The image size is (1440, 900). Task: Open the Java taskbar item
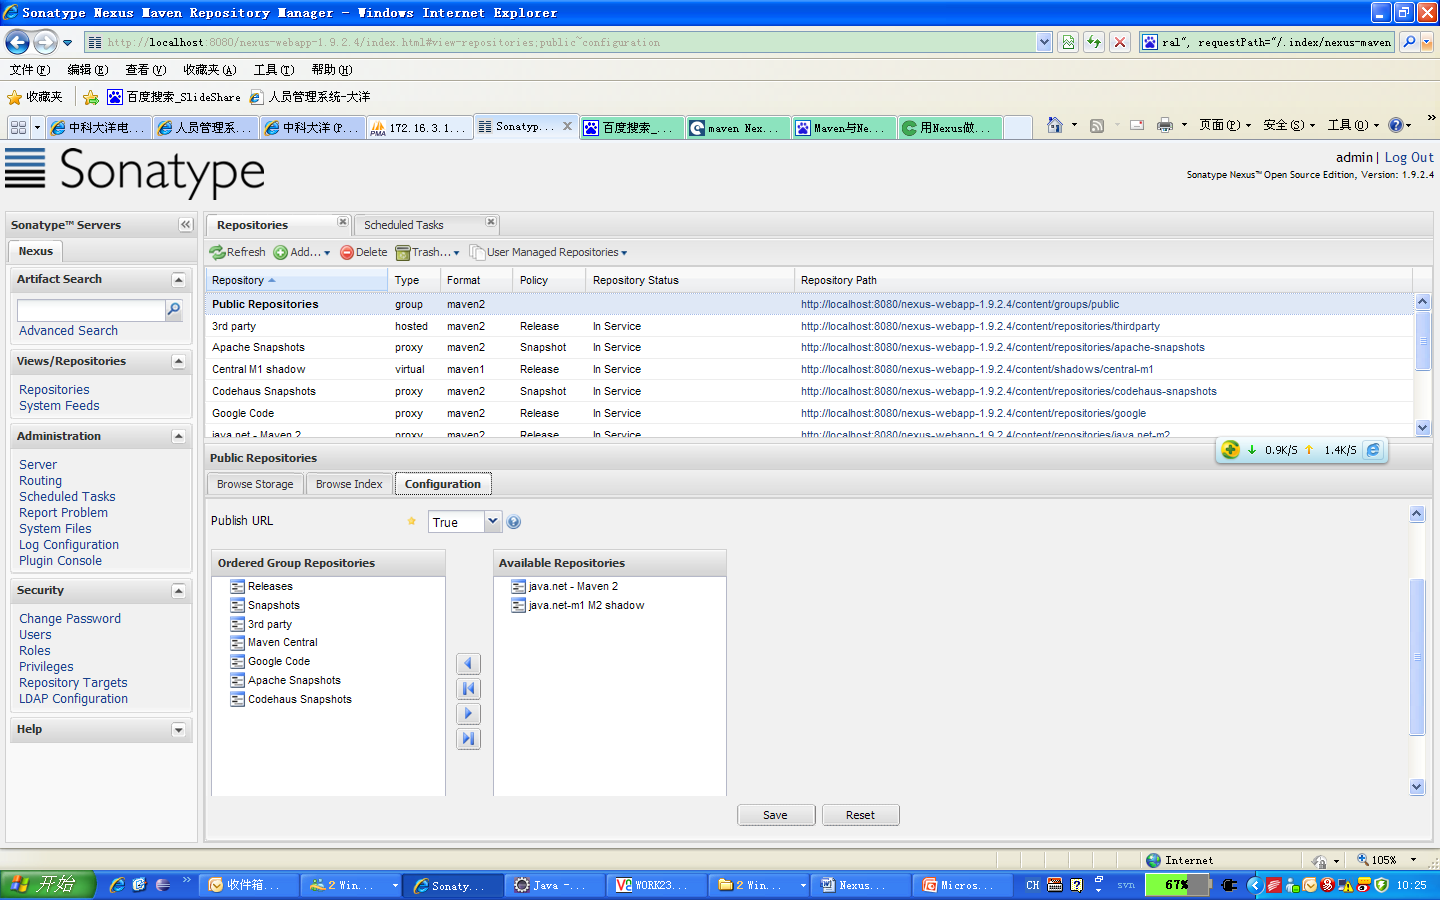coord(554,885)
